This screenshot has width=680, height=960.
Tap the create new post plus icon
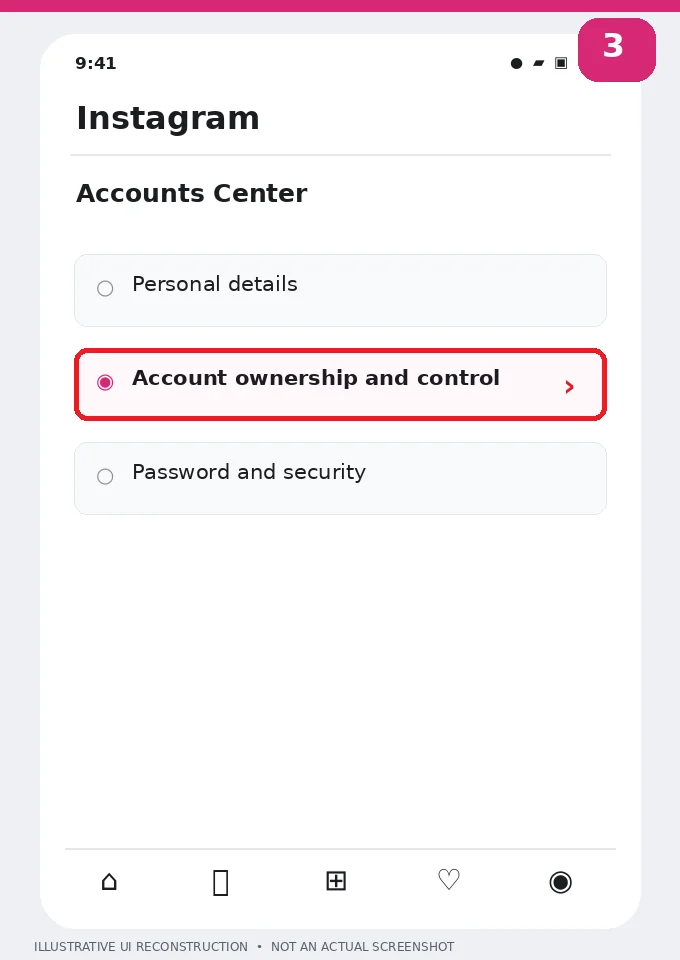tap(336, 881)
